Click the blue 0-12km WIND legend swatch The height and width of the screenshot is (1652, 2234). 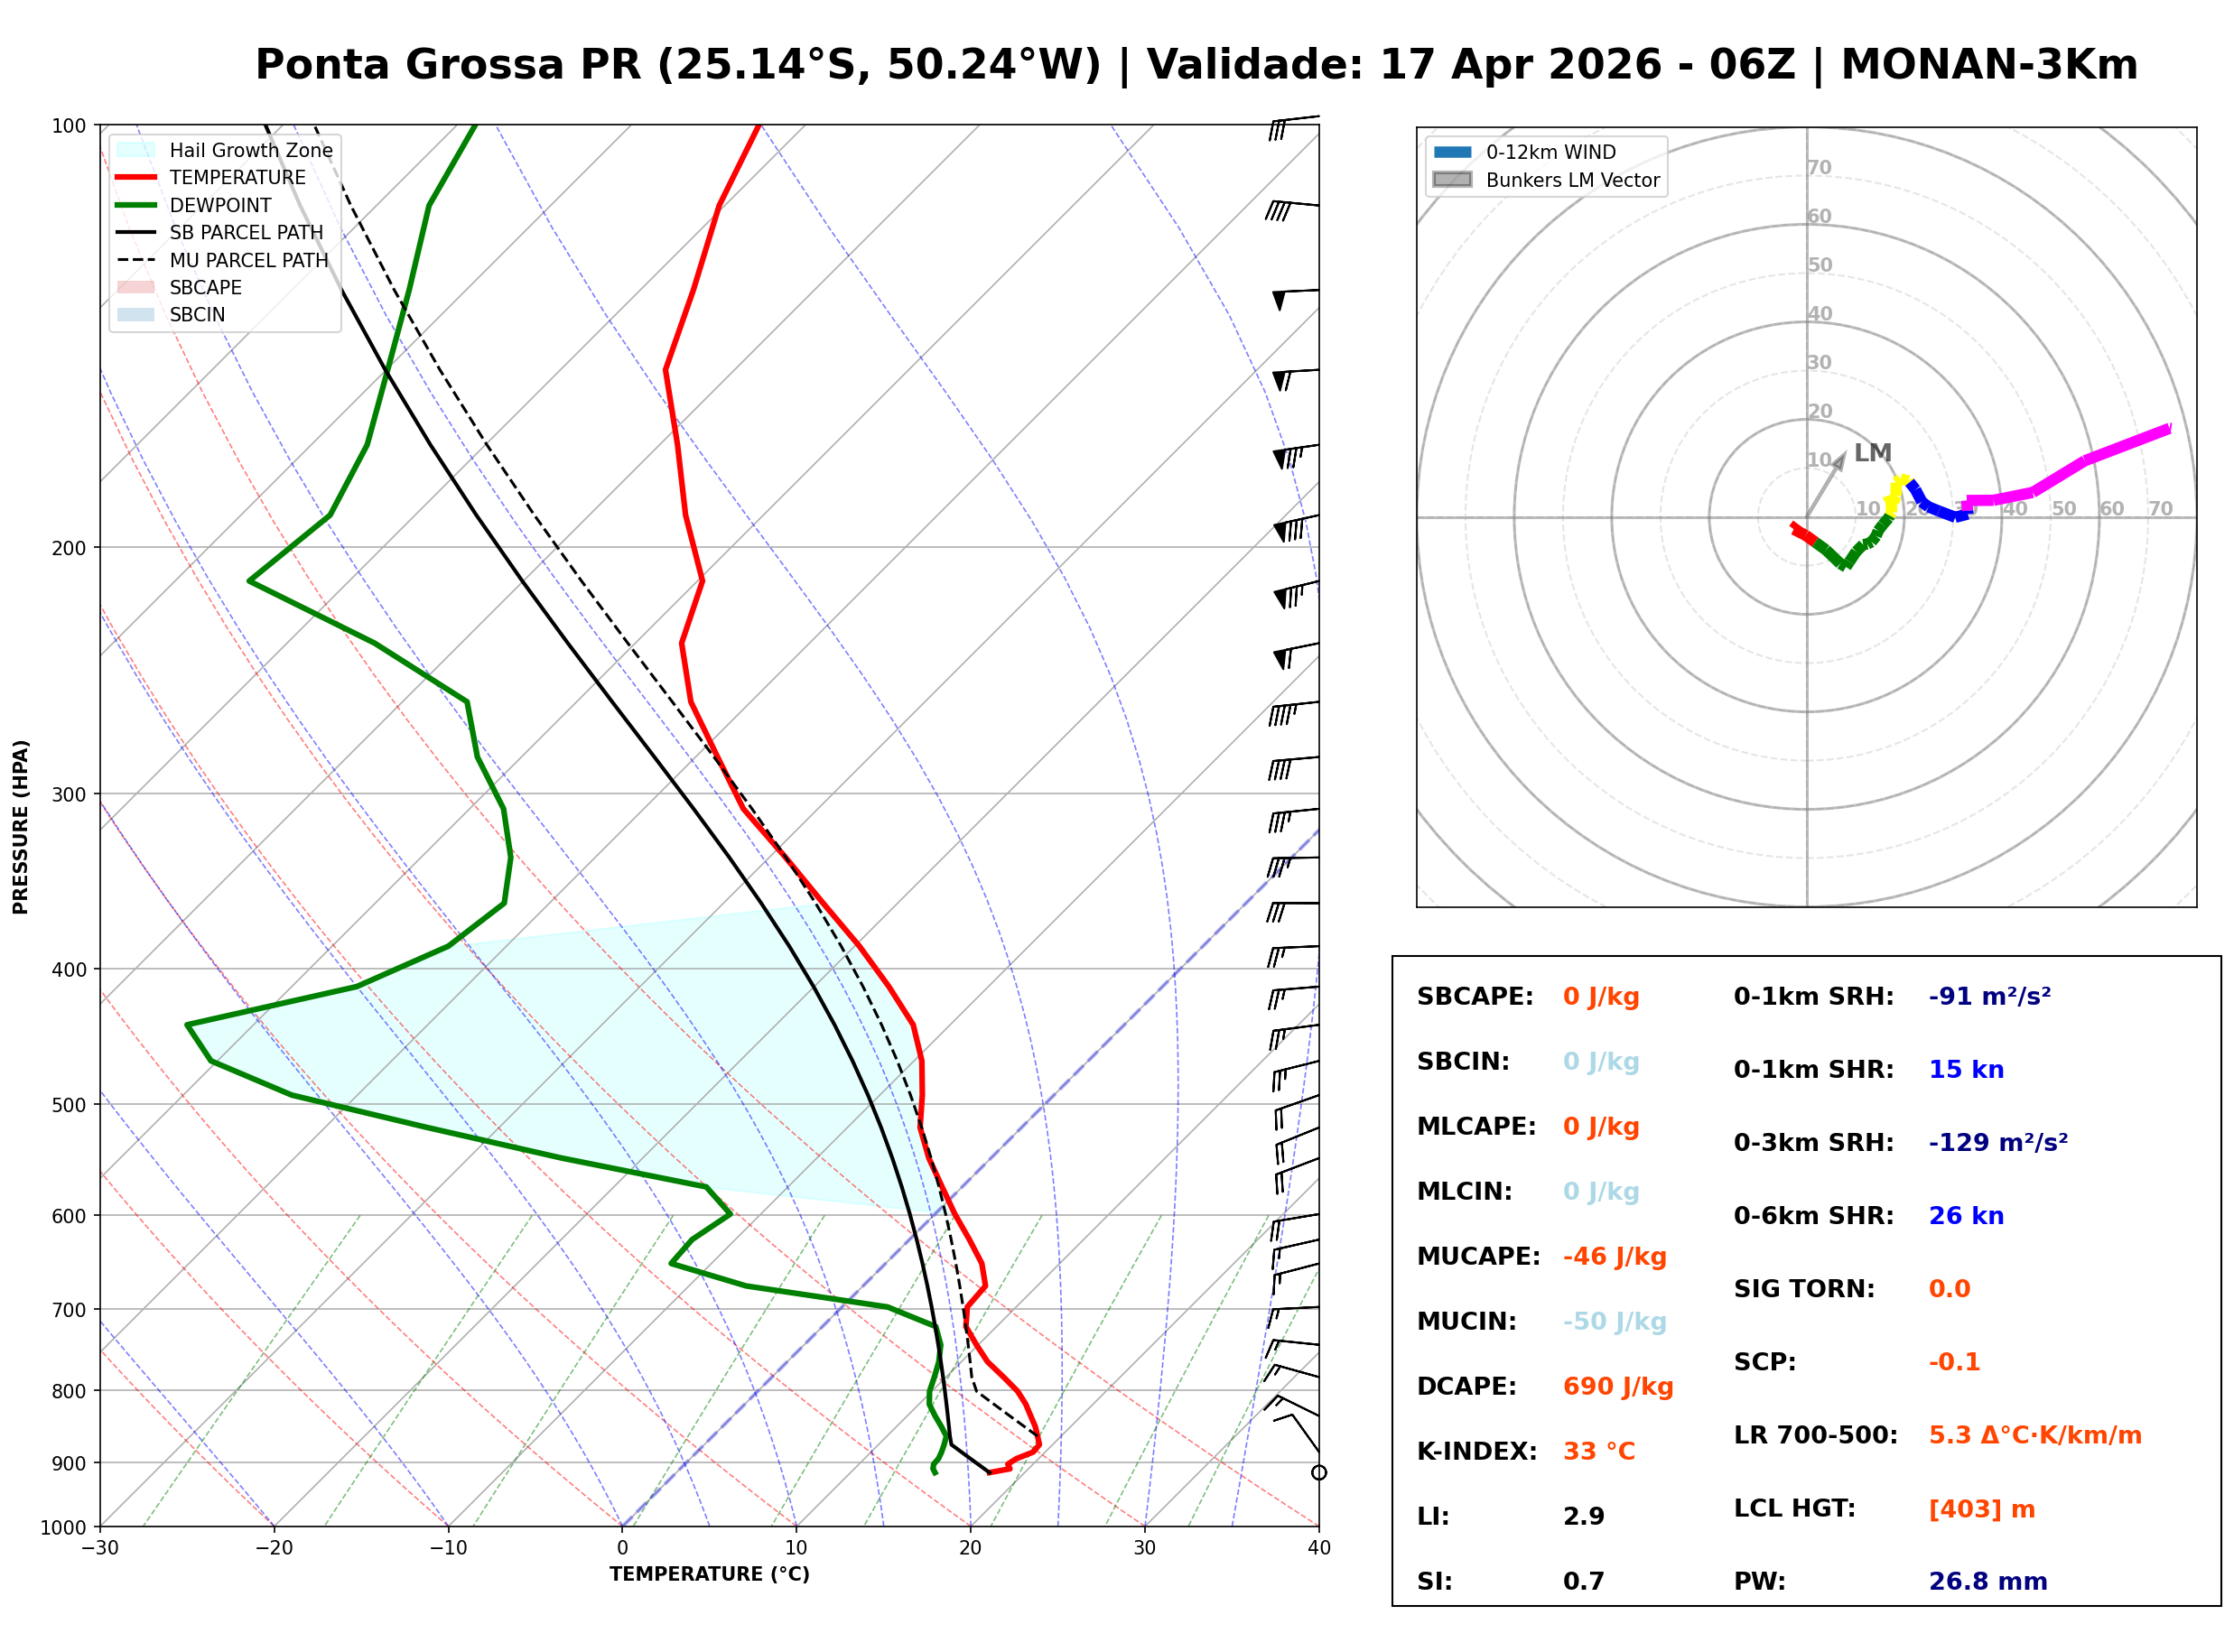click(x=1452, y=152)
